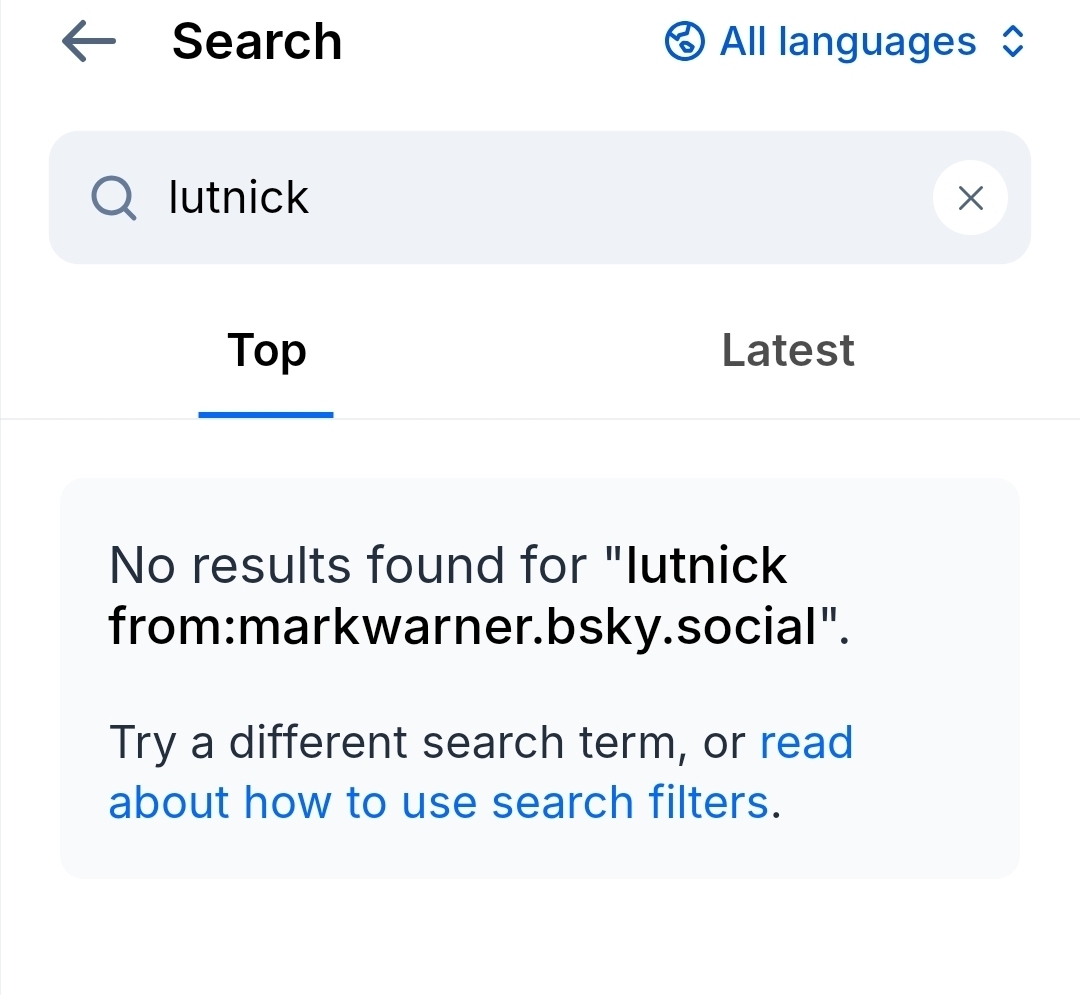
Task: Click the magnifying glass in search bar
Action: [x=114, y=198]
